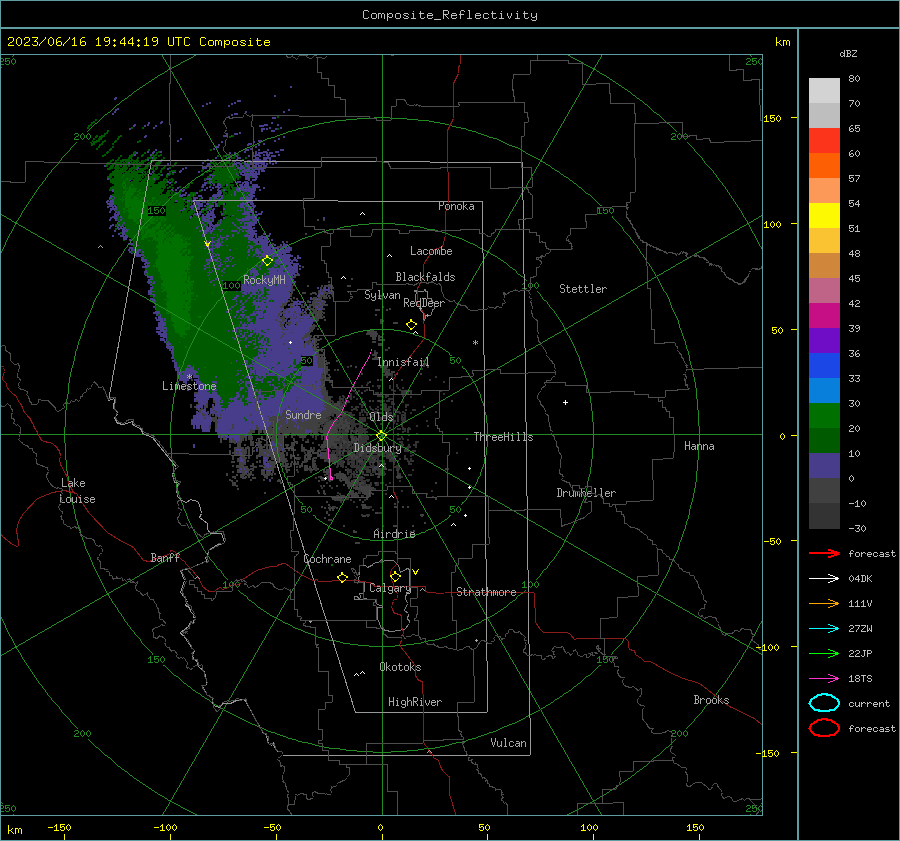Click the yellow diamond marker below Cochrane

coord(343,577)
